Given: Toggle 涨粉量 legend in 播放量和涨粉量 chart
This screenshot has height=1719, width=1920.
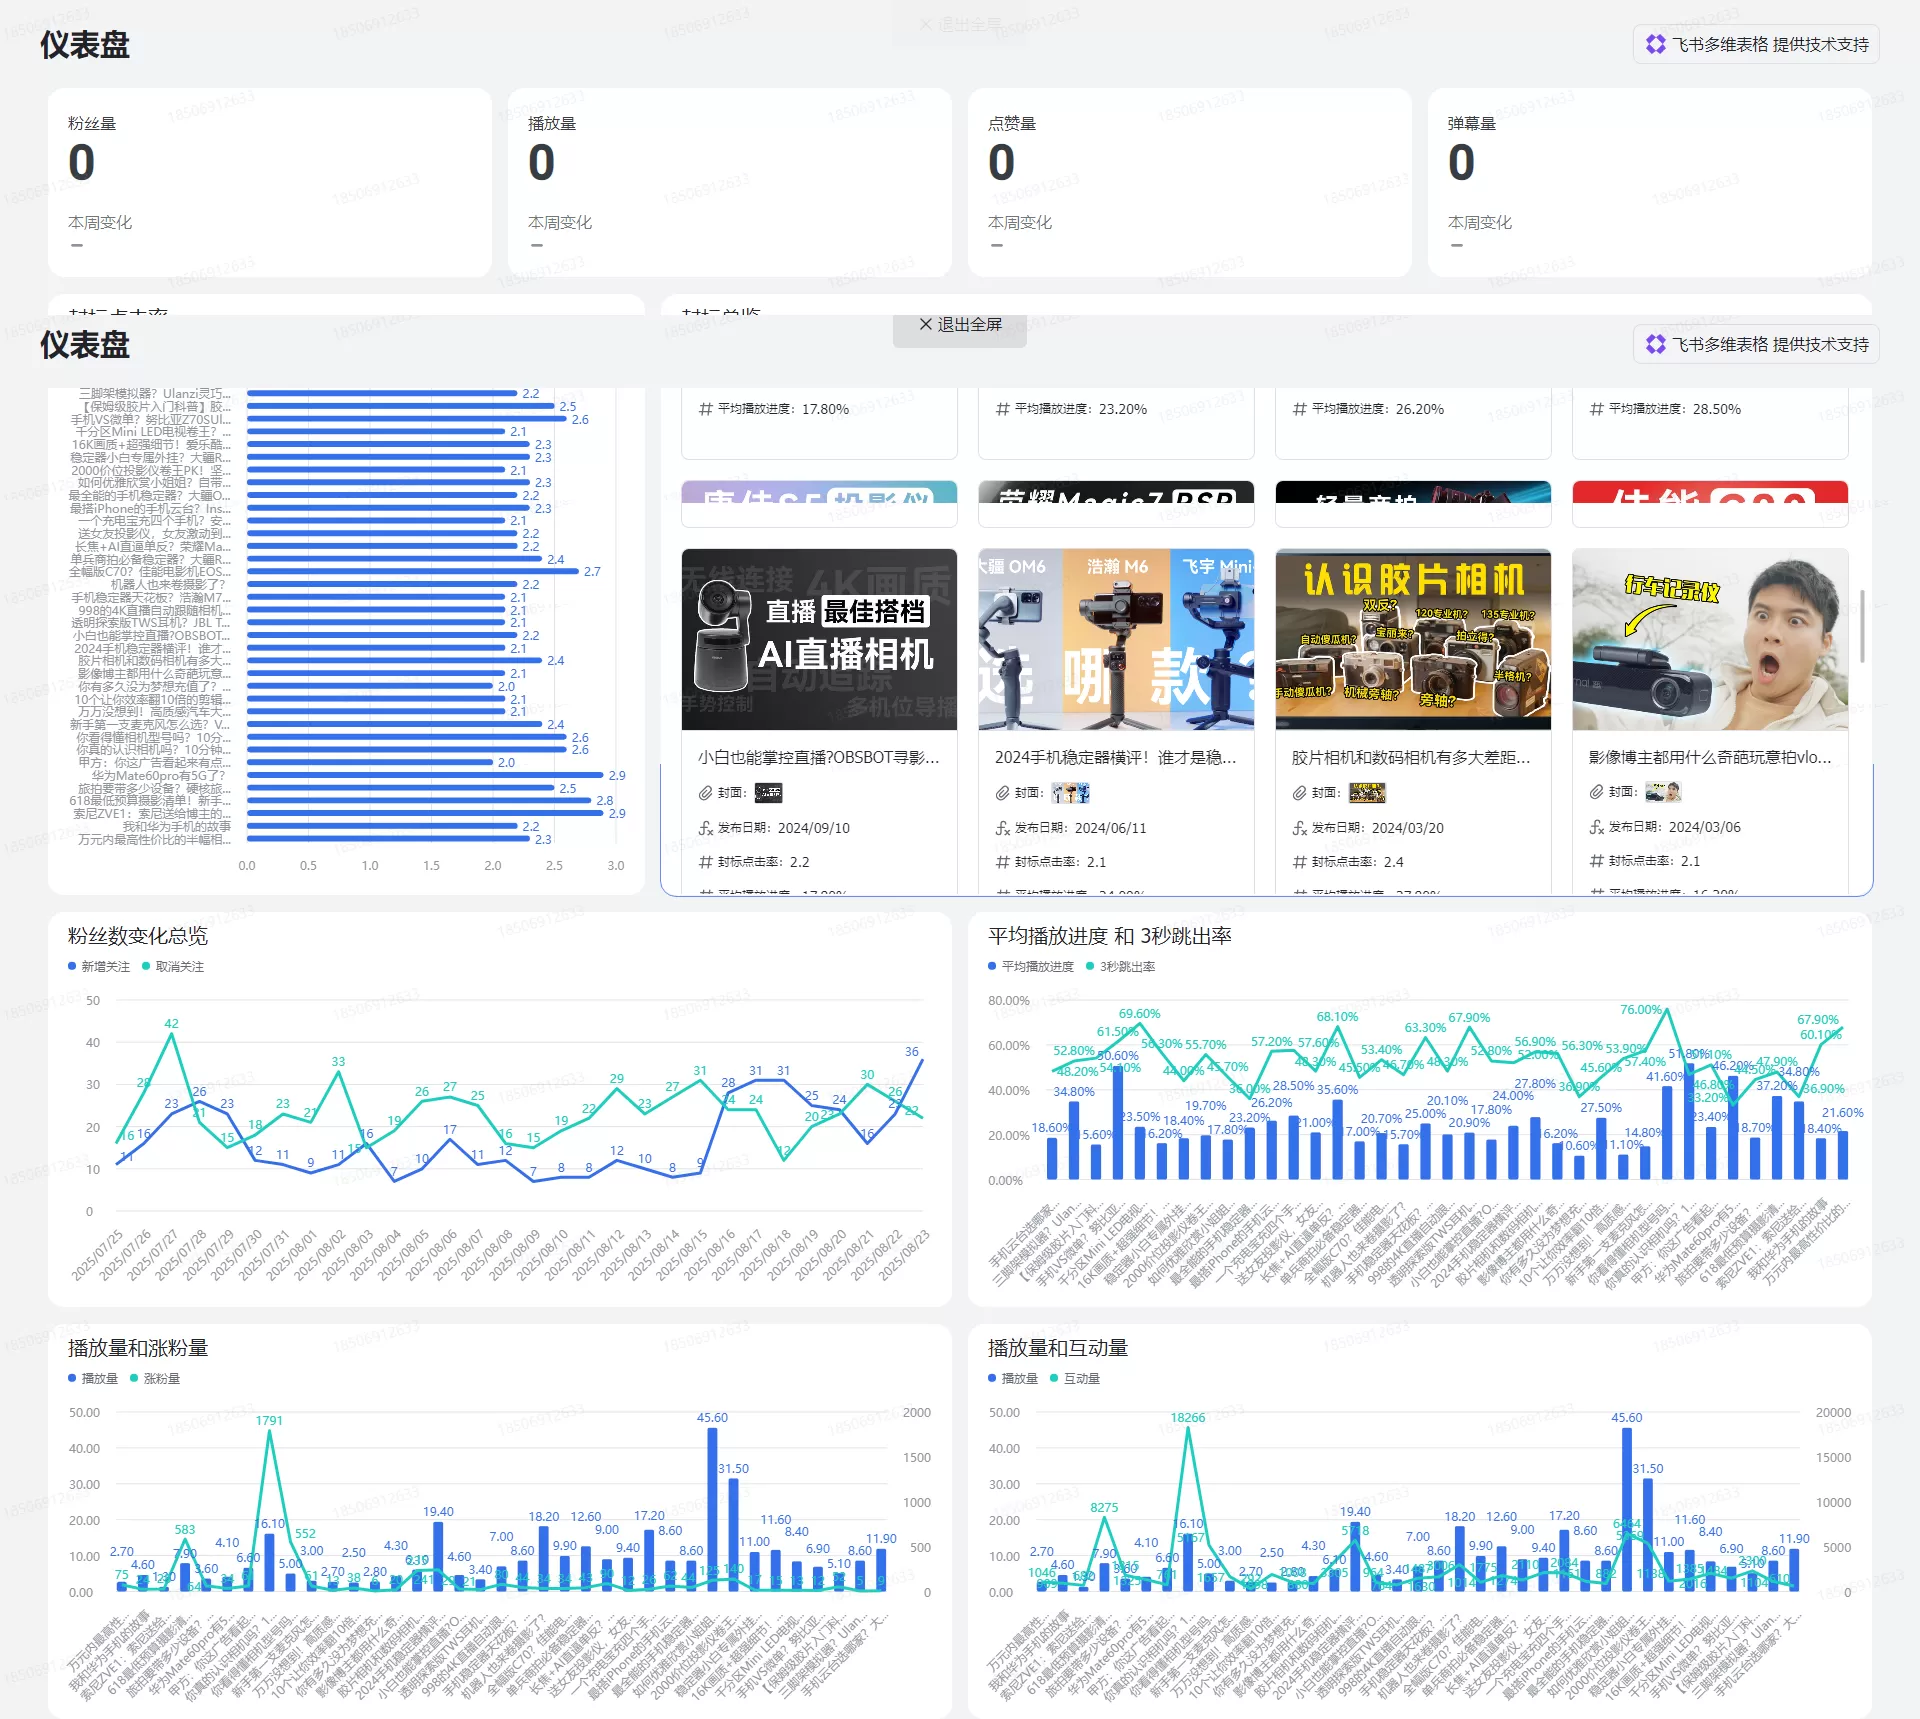Looking at the screenshot, I should pos(155,1378).
